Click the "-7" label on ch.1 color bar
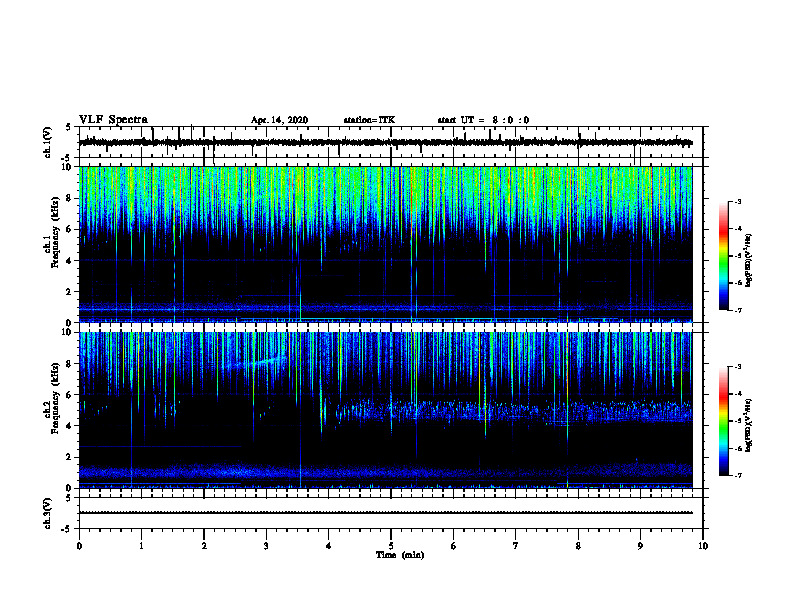Image resolution: width=792 pixels, height=612 pixels. coord(738,310)
